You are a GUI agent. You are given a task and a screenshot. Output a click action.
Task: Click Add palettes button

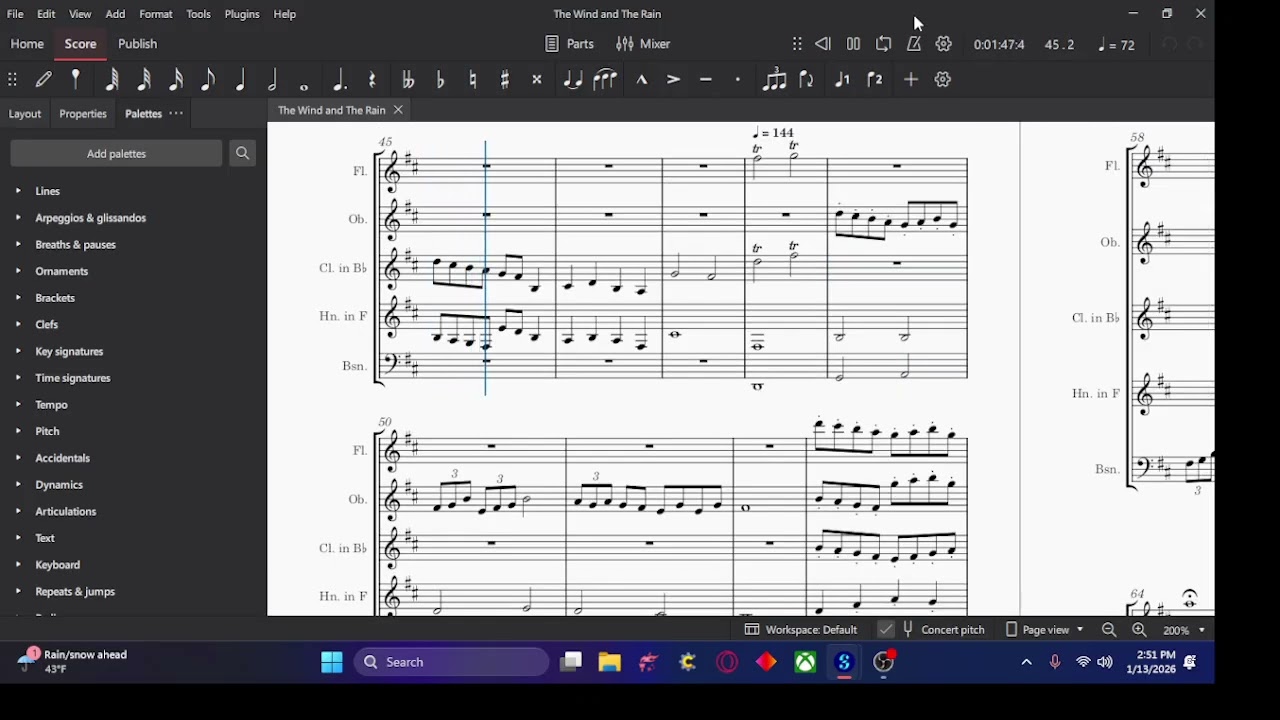tap(116, 154)
